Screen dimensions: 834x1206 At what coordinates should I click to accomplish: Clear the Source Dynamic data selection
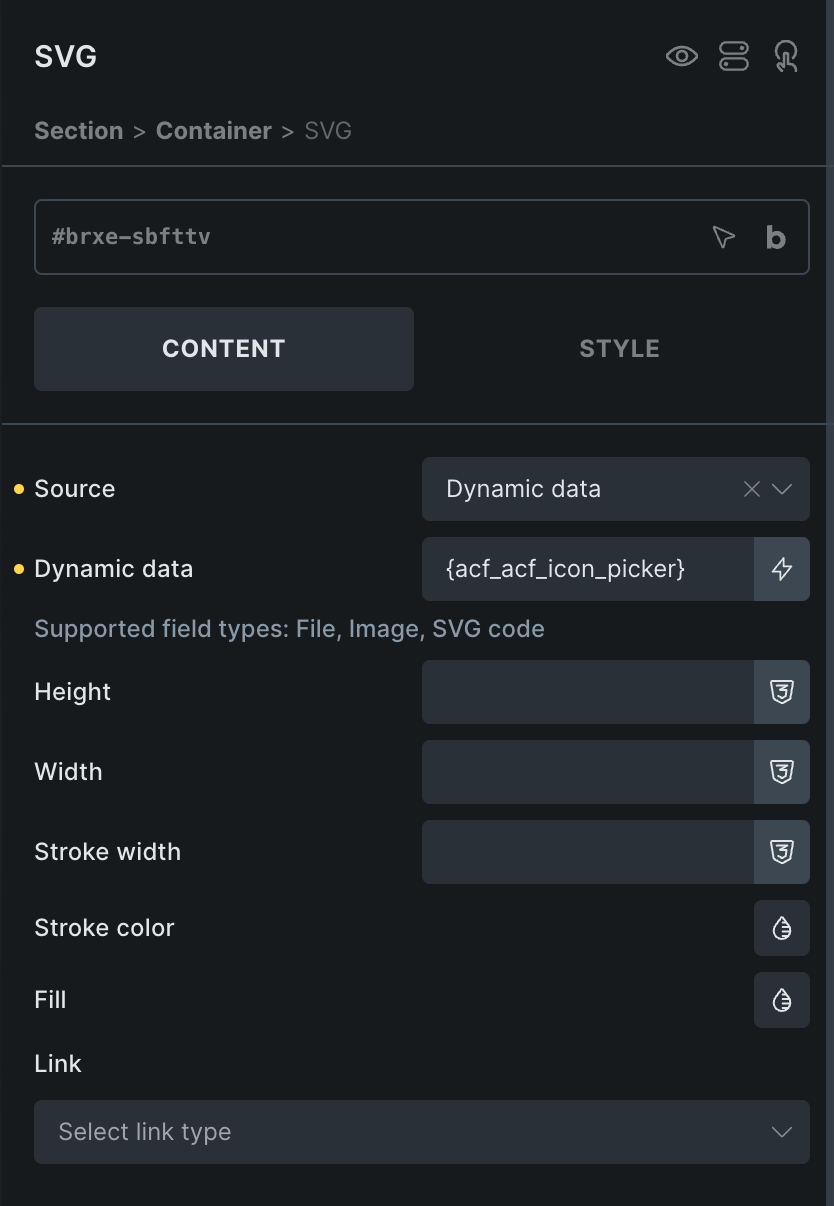pos(752,489)
